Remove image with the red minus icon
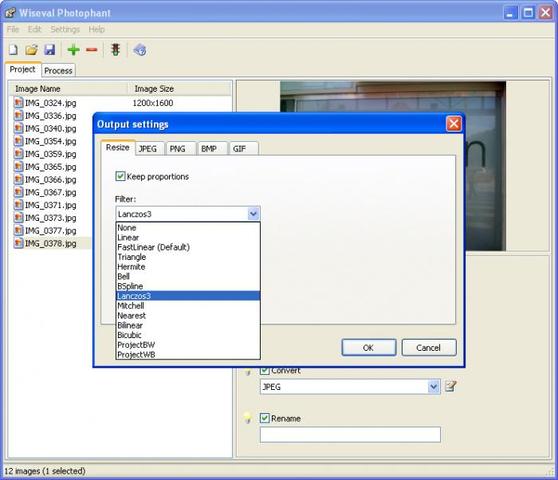Viewport: 558px width, 480px height. [91, 50]
